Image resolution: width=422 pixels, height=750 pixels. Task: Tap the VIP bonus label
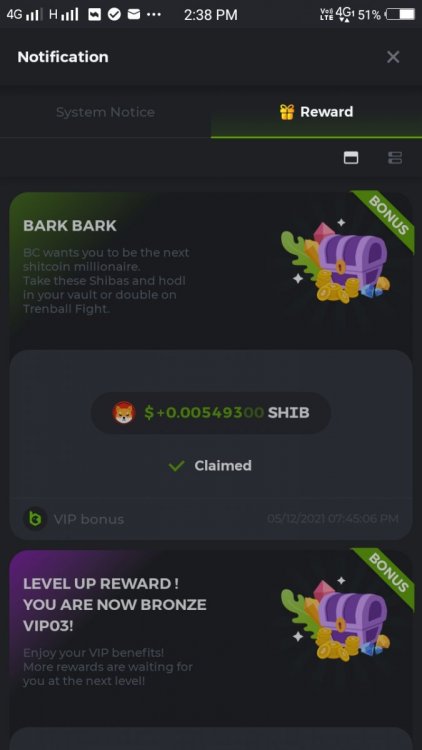89,519
